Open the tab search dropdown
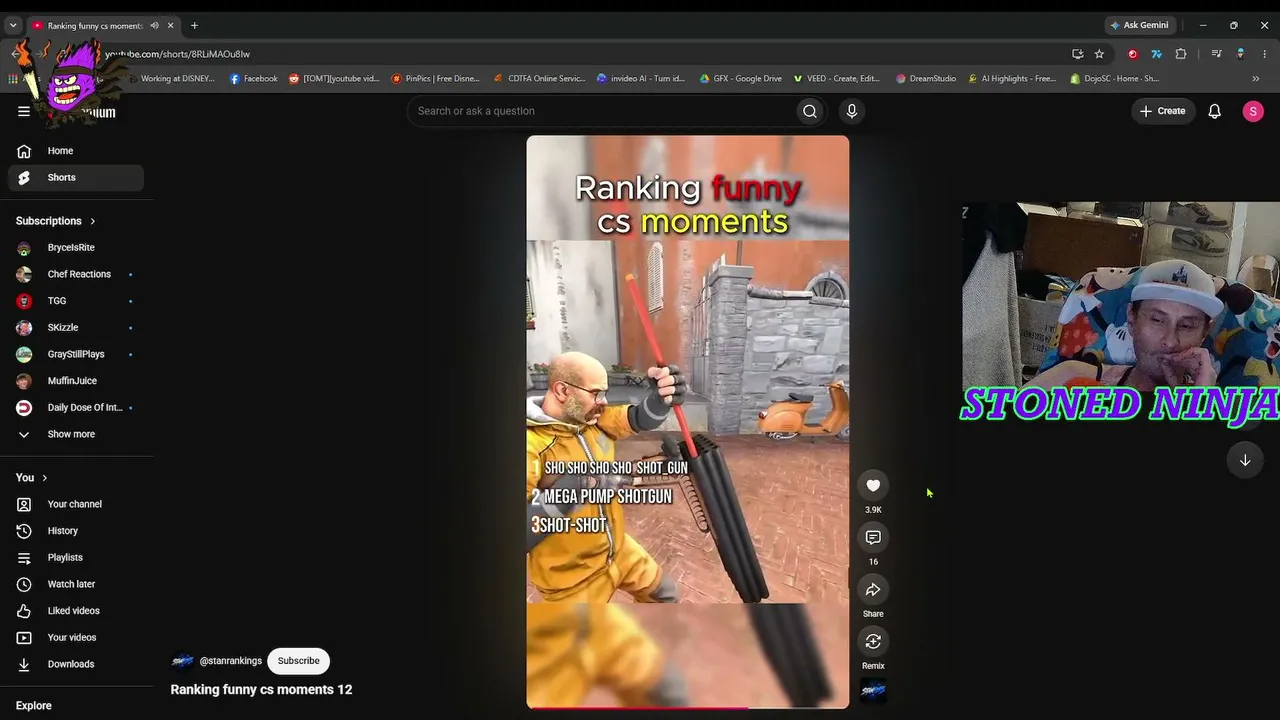The width and height of the screenshot is (1280, 720). coord(13,25)
